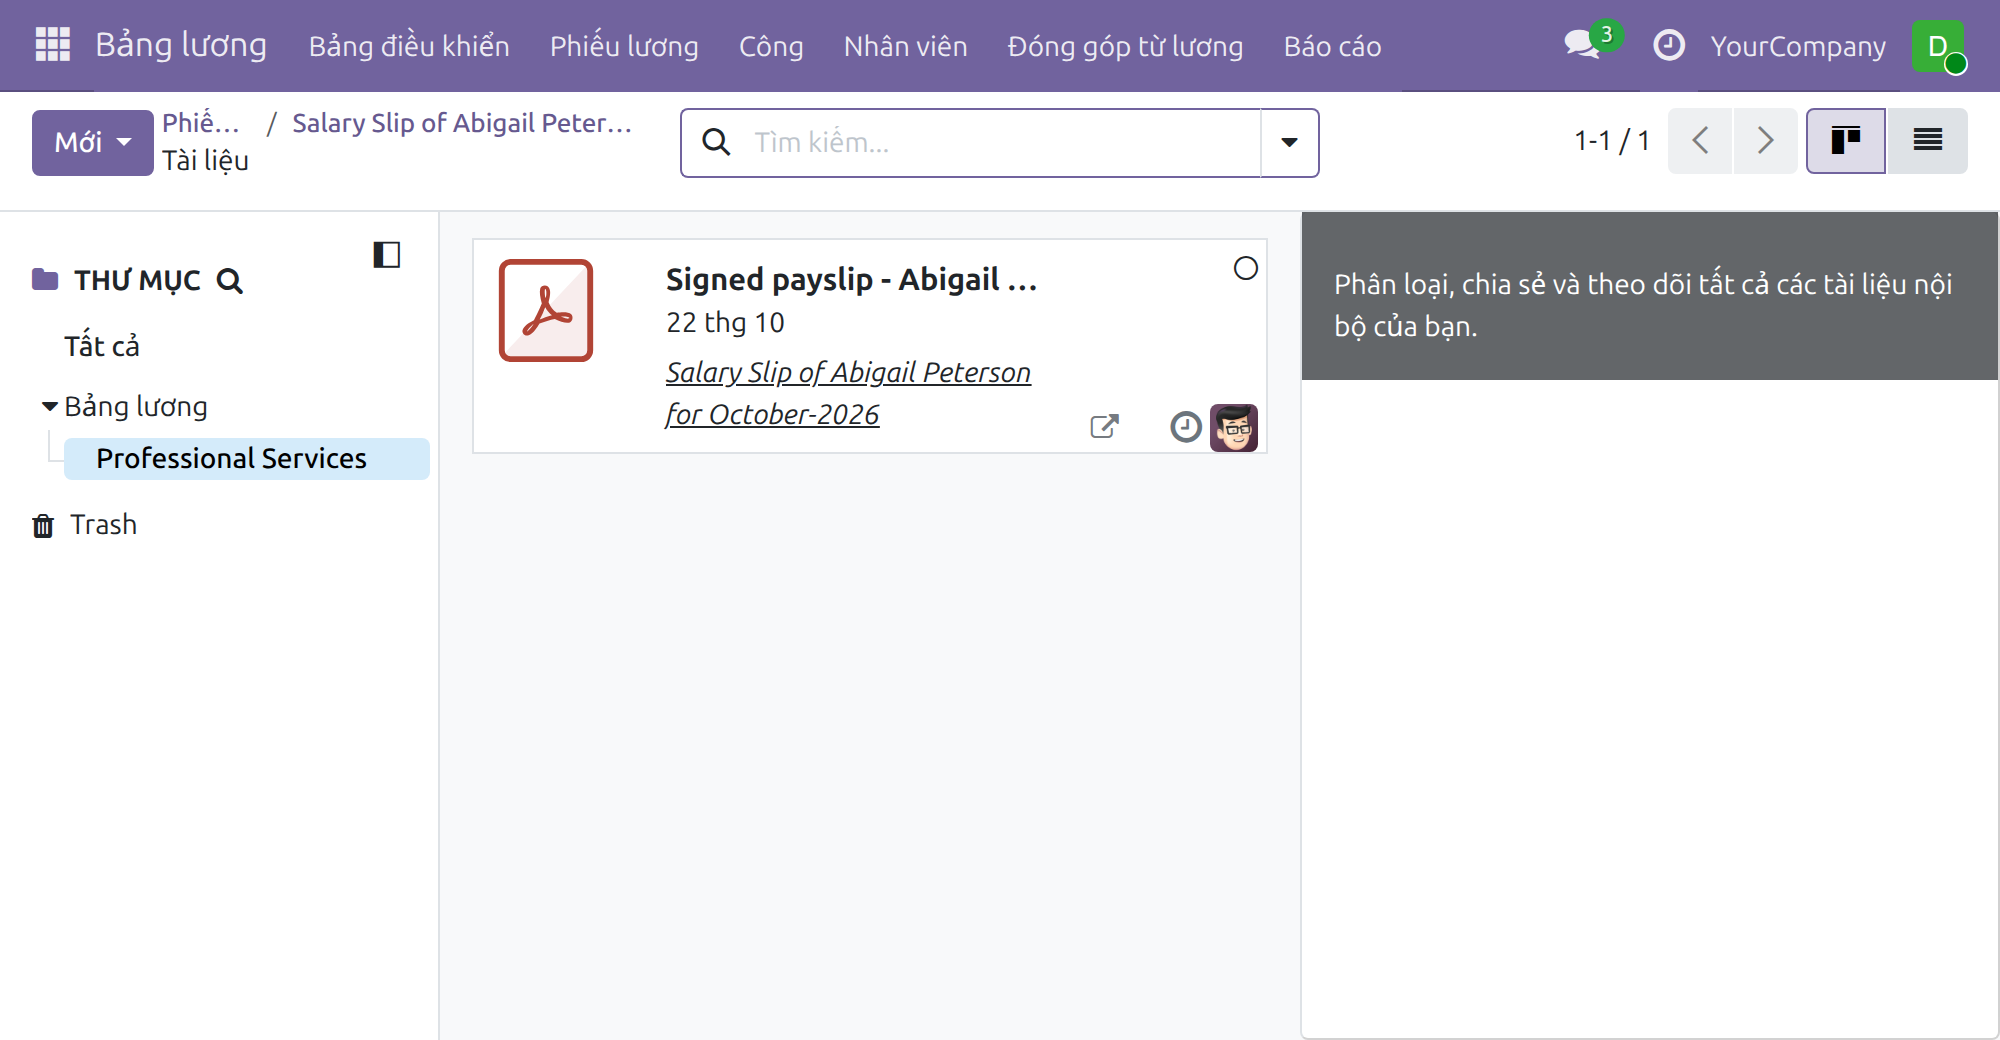Switch to kanban view
The width and height of the screenshot is (2000, 1040).
(x=1845, y=141)
